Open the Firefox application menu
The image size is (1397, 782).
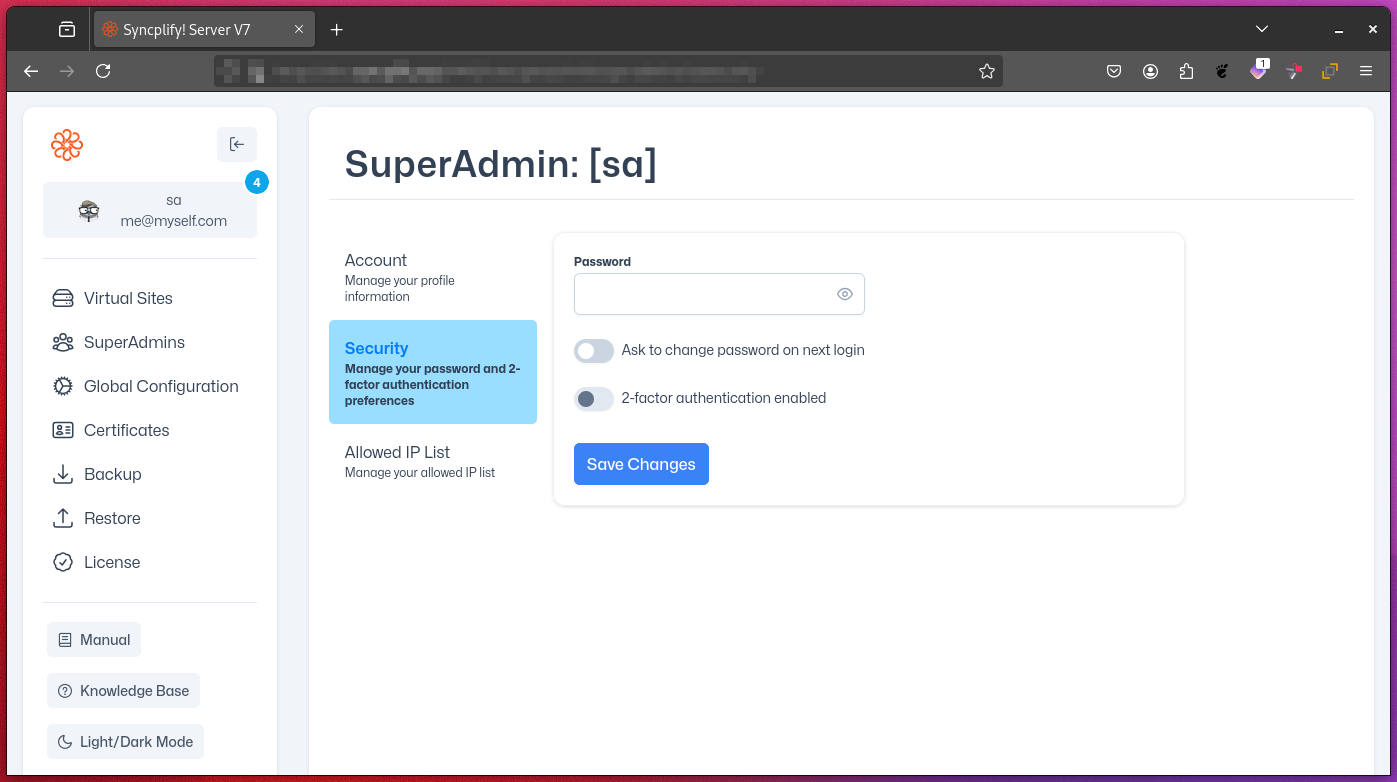pos(1365,71)
